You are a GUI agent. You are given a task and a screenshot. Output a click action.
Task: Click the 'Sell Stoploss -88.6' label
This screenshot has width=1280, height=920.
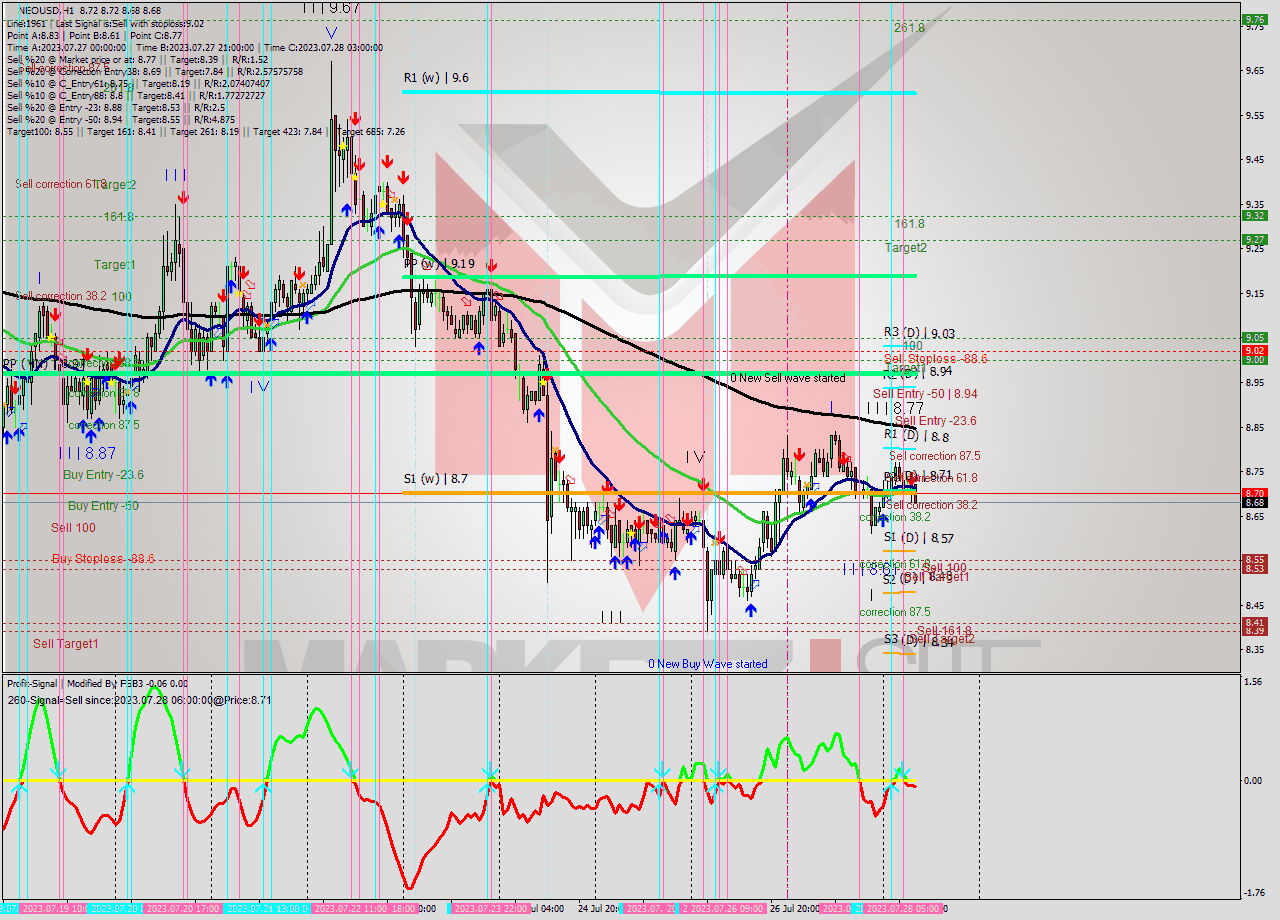pyautogui.click(x=936, y=358)
